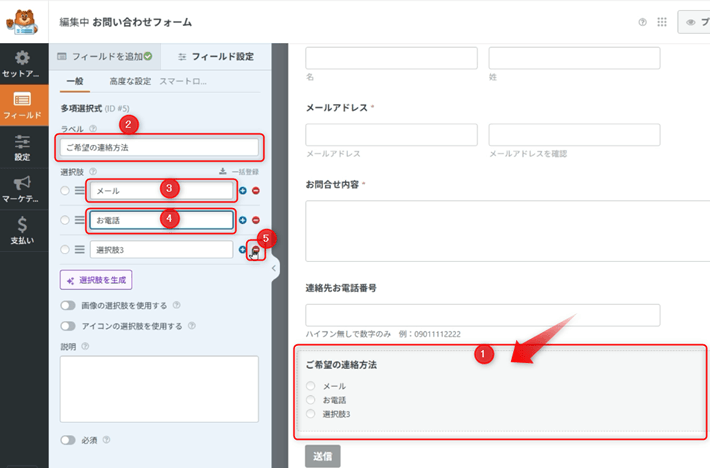
Task: Click drag handle for メール choice
Action: [x=80, y=191]
